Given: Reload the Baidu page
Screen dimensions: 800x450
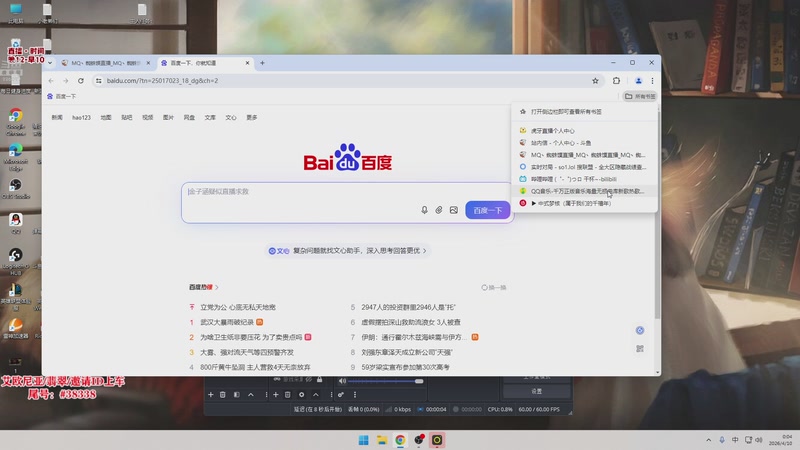Looking at the screenshot, I should click(x=81, y=81).
